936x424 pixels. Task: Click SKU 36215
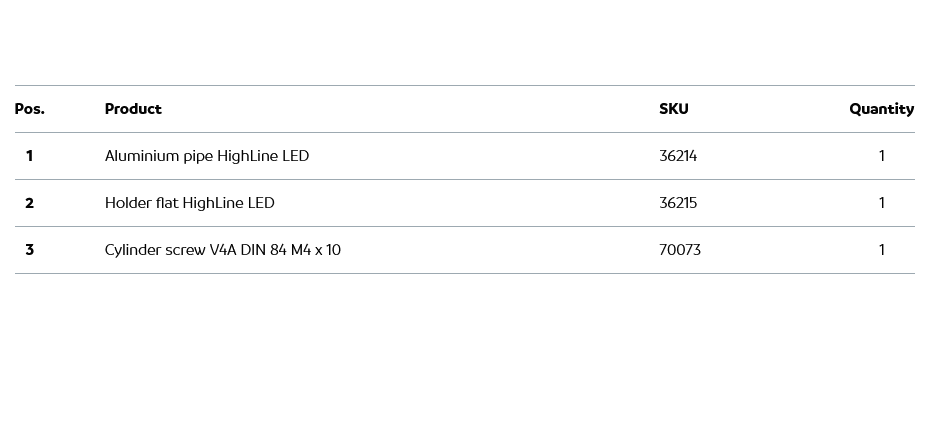point(678,203)
